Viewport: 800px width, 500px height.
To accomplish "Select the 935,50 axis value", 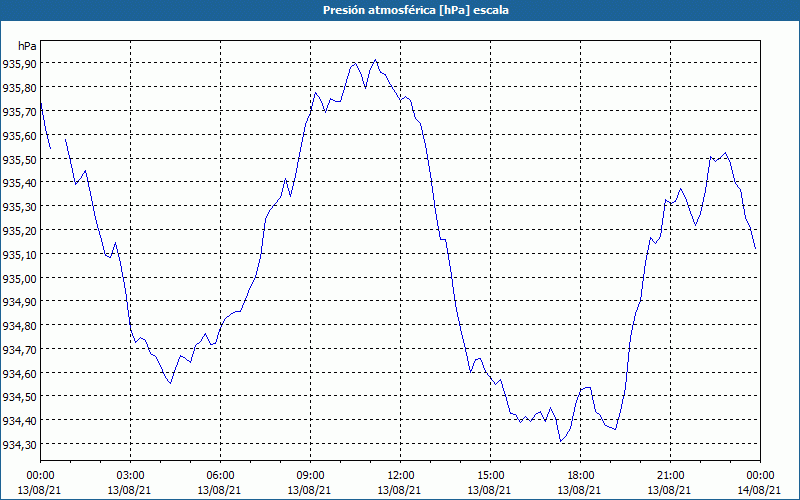I will [19, 159].
